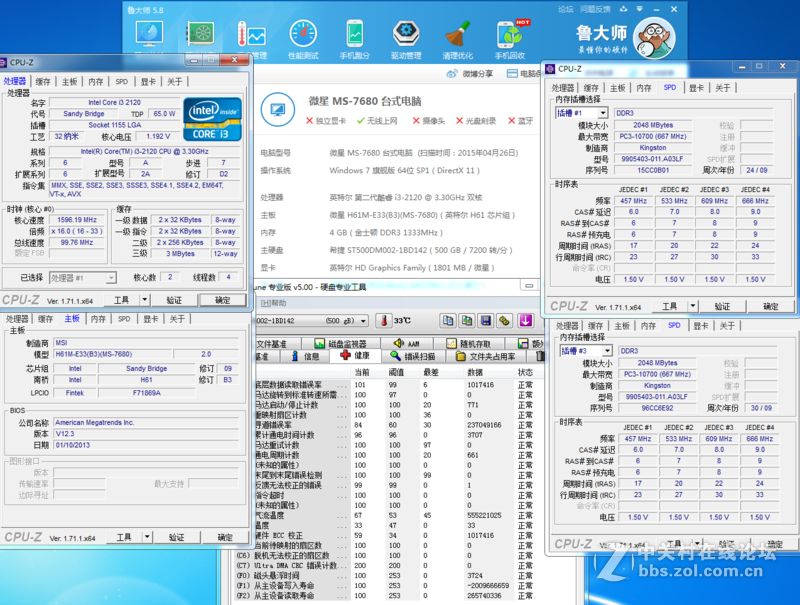Open hardware overview monitor icon in Lu Dashi
This screenshot has height=605, width=800.
[x=149, y=34]
